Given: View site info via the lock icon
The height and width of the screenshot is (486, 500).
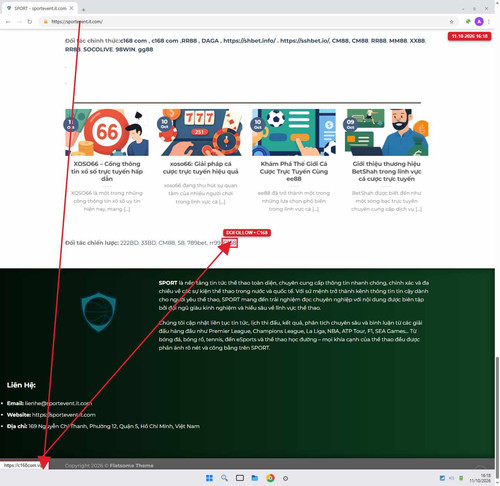Looking at the screenshot, I should pyautogui.click(x=46, y=22).
